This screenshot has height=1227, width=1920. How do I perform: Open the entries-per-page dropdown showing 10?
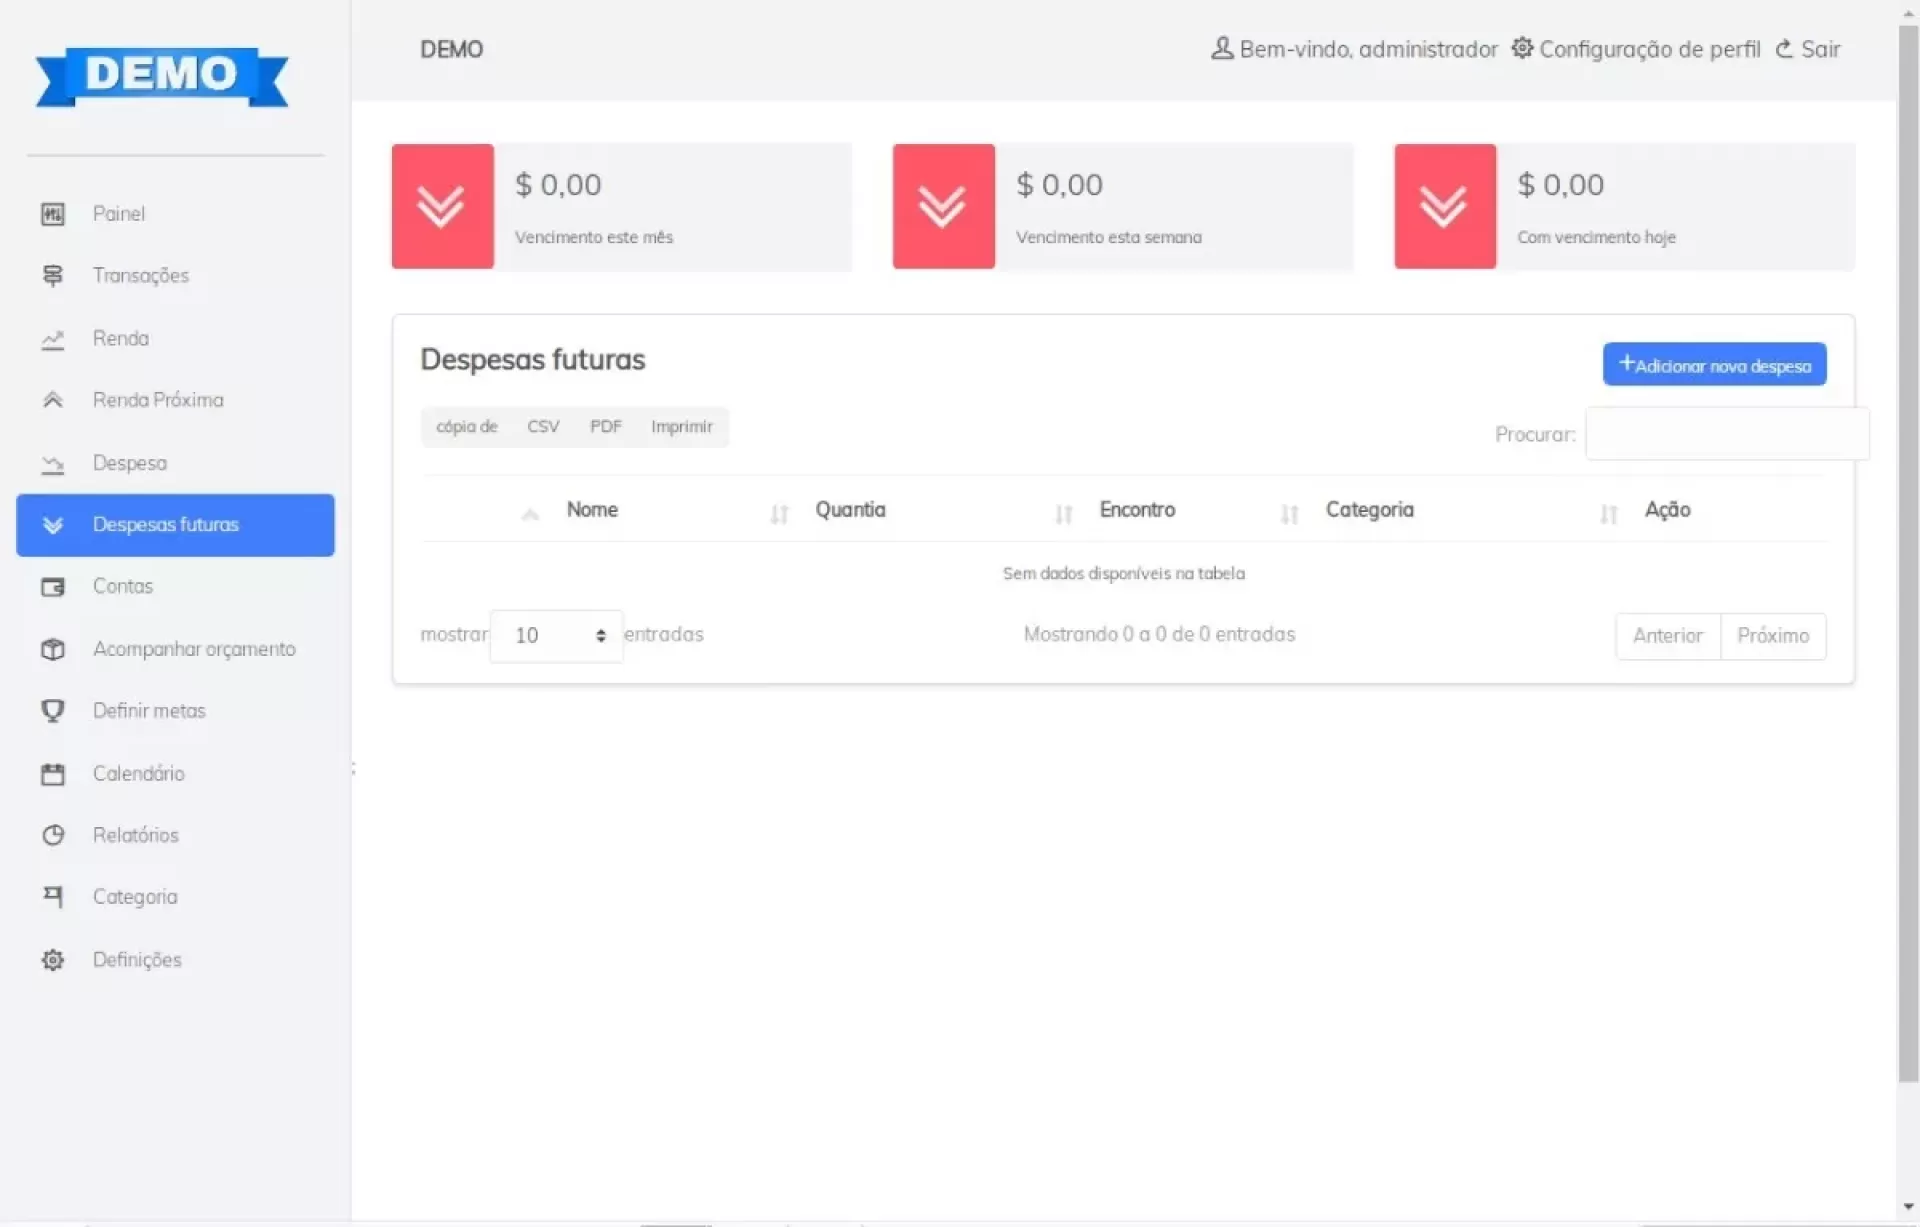[557, 636]
